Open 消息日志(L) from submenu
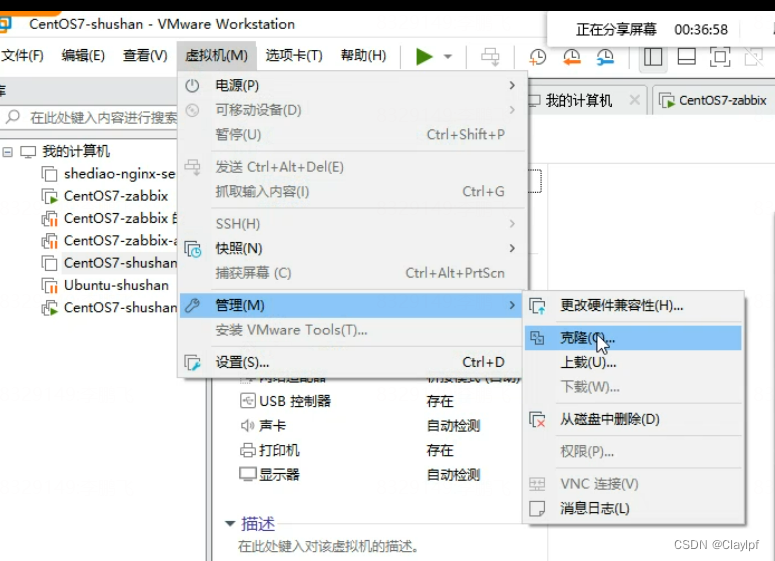 point(634,508)
